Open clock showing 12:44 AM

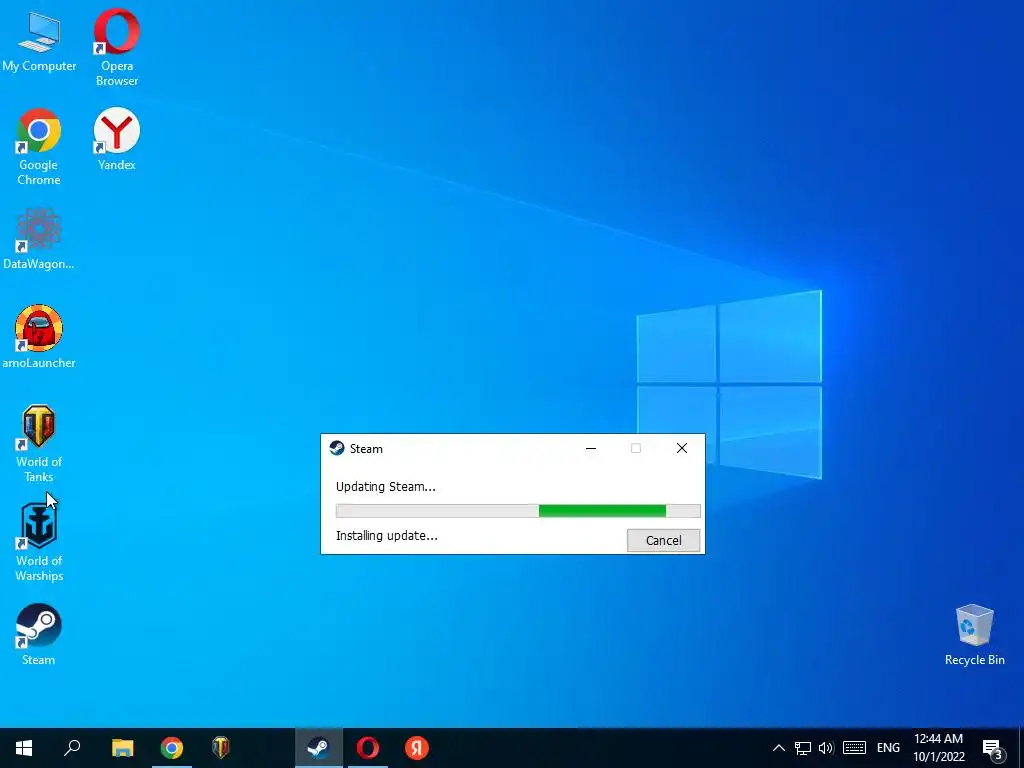click(x=938, y=748)
